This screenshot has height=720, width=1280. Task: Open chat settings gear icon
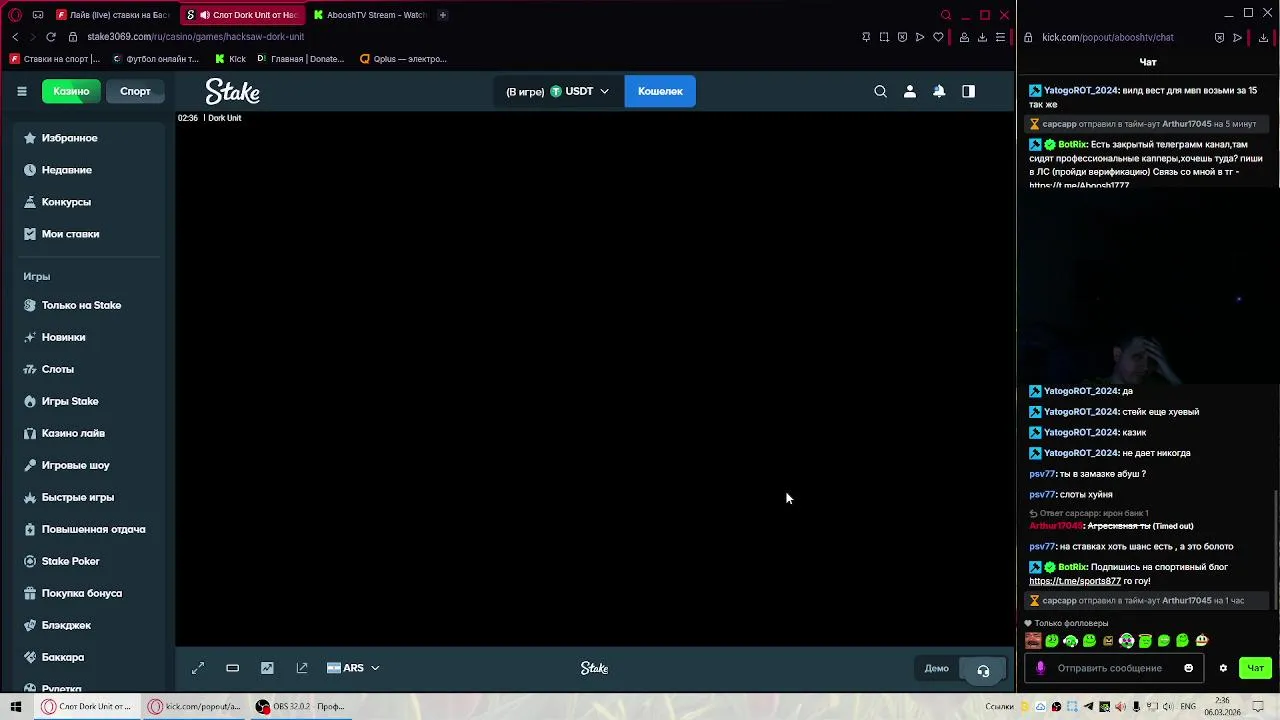pyautogui.click(x=1222, y=668)
